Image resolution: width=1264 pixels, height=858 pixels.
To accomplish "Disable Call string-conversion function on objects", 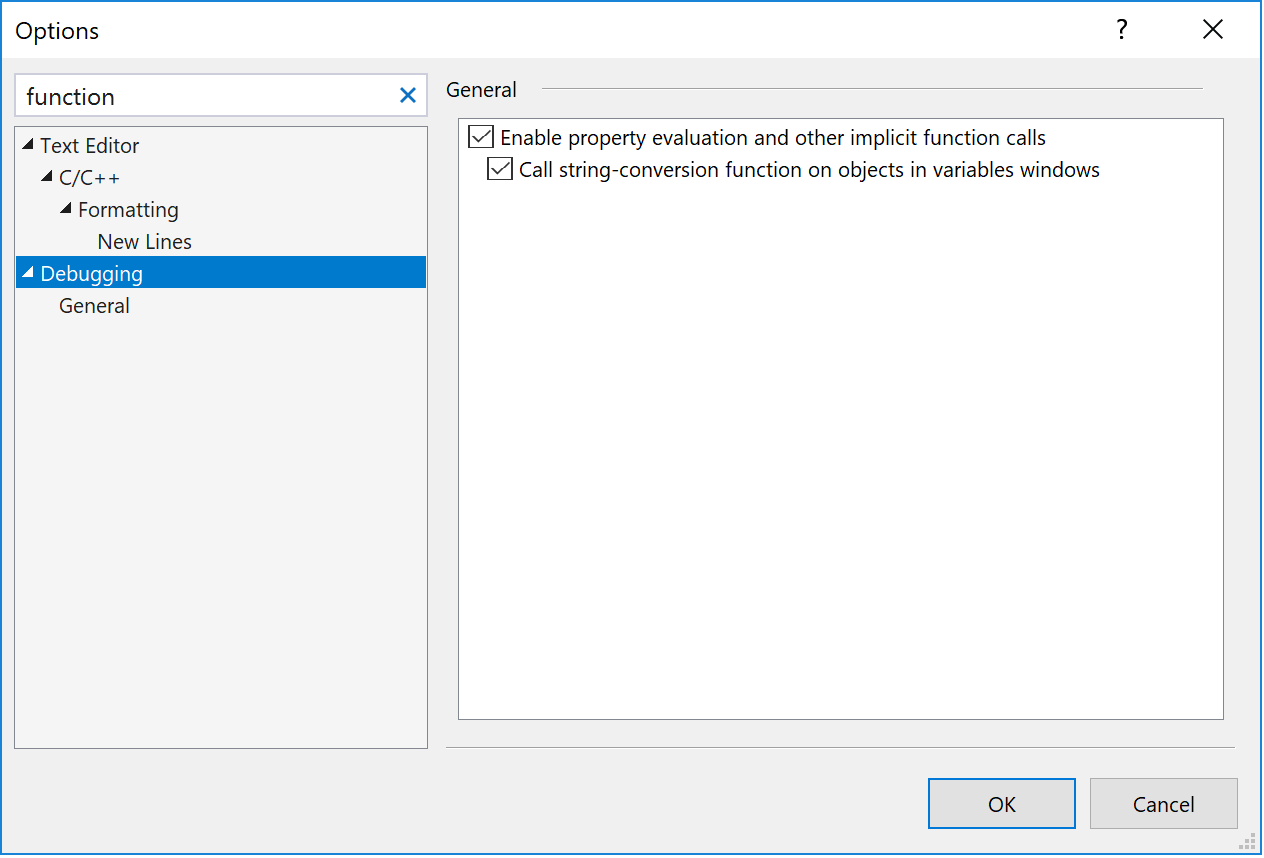I will (498, 169).
